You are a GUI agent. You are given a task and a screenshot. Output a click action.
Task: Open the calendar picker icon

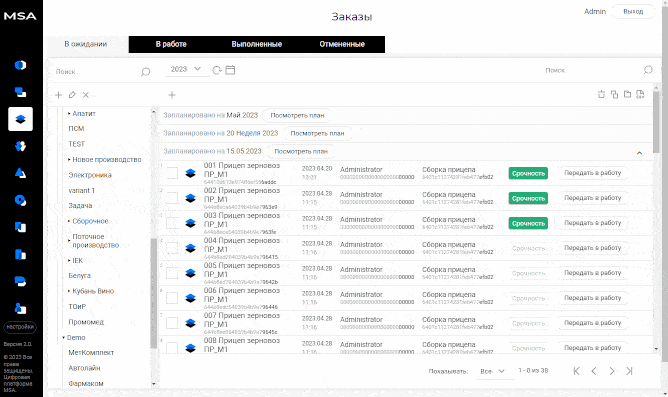click(x=230, y=70)
